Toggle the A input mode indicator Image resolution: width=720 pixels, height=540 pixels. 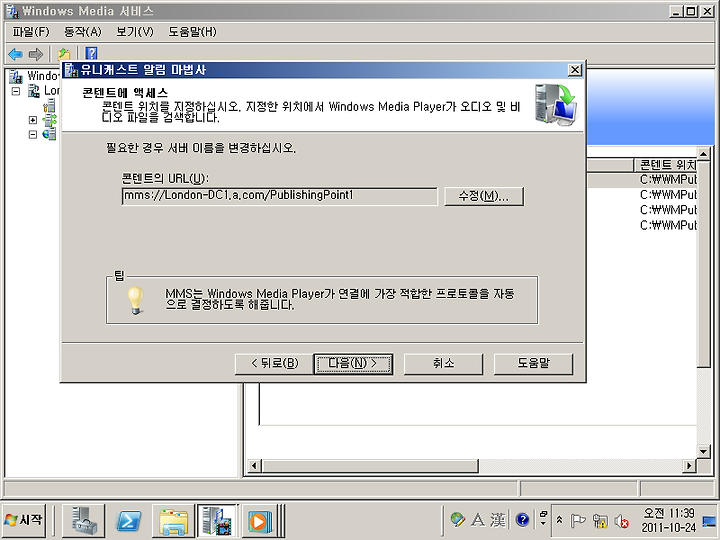click(x=478, y=520)
